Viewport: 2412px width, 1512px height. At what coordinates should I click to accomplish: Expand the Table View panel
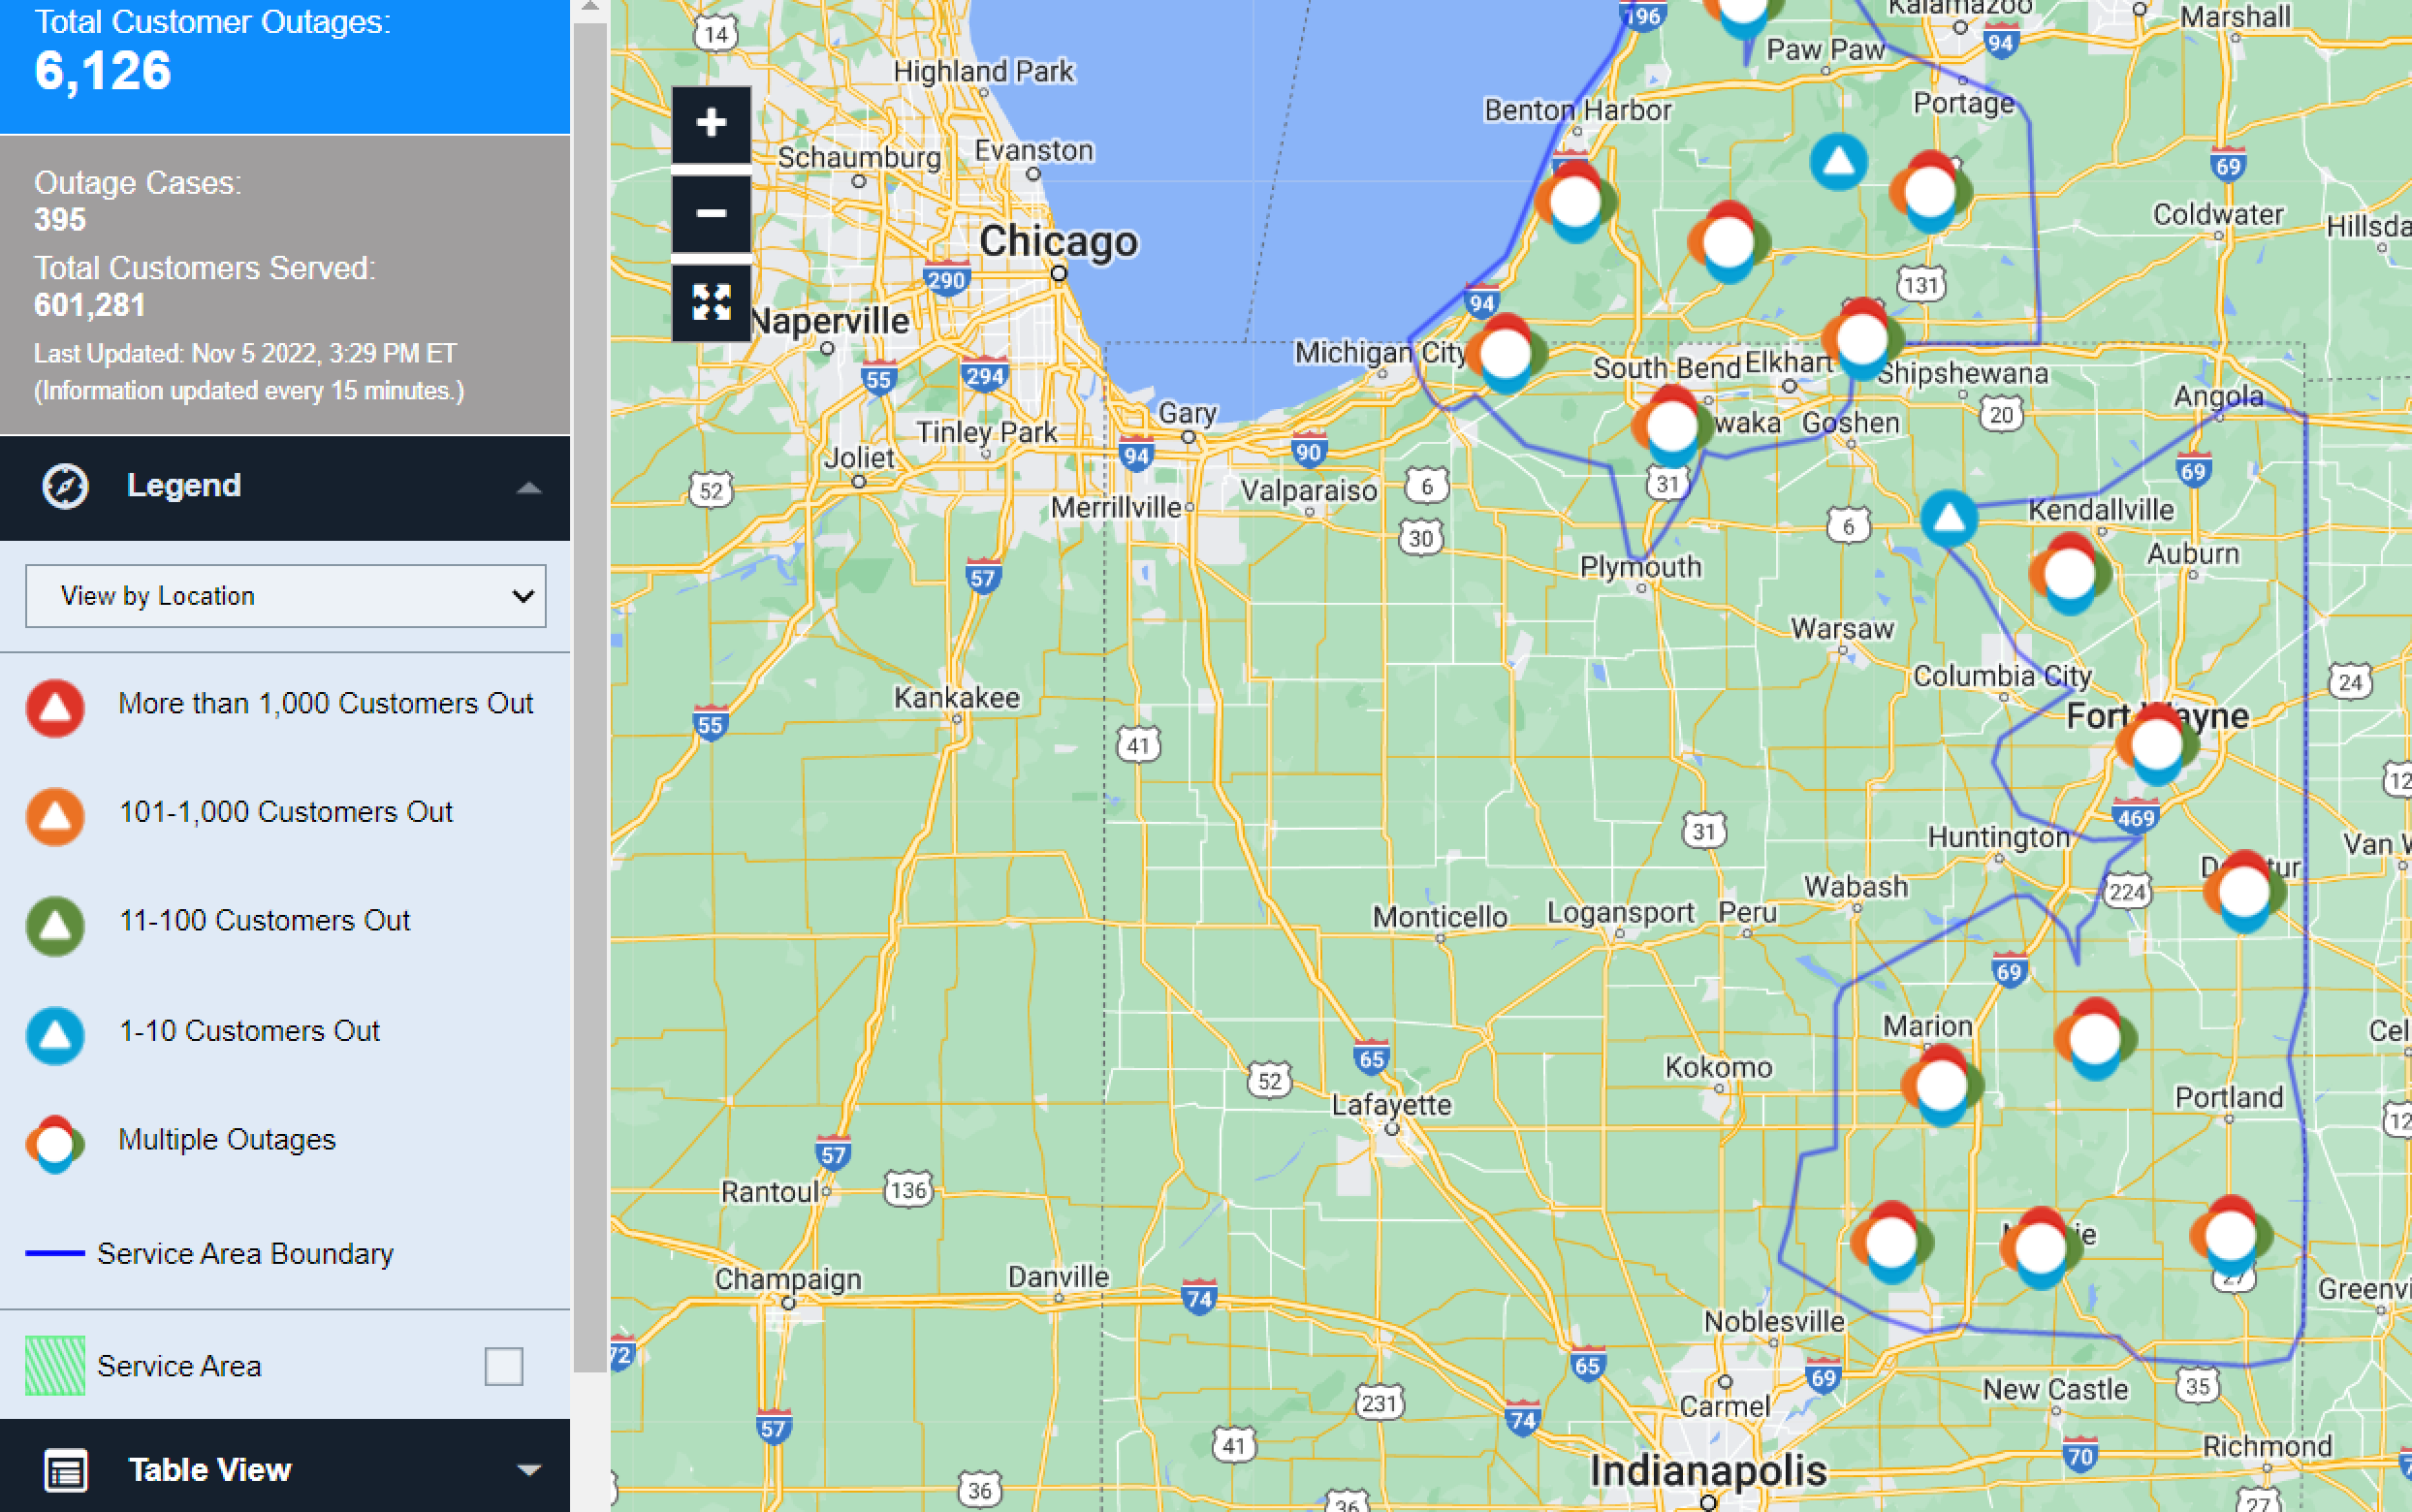pos(529,1470)
